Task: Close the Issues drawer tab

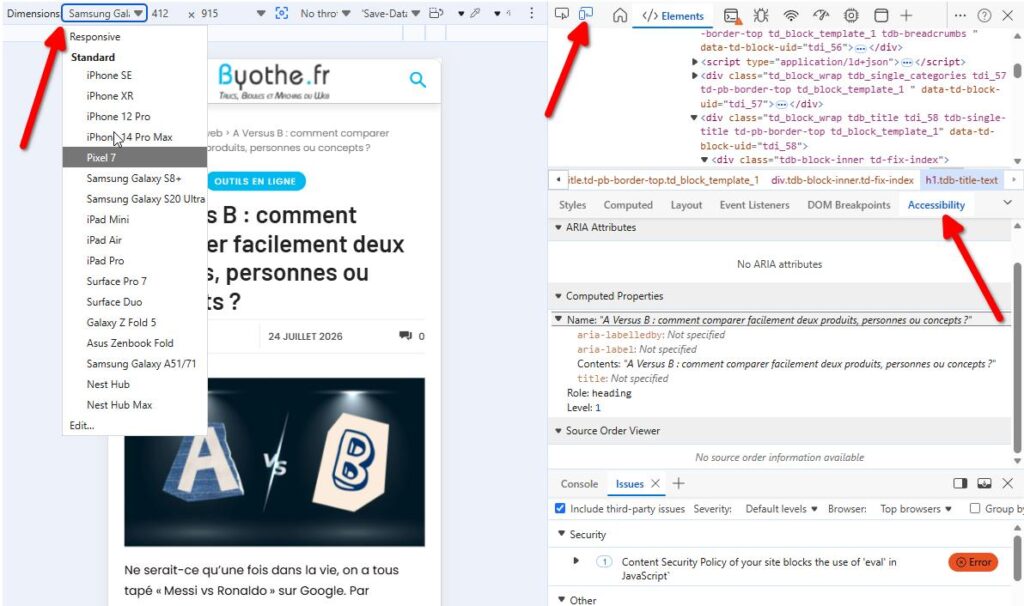Action: pyautogui.click(x=656, y=483)
